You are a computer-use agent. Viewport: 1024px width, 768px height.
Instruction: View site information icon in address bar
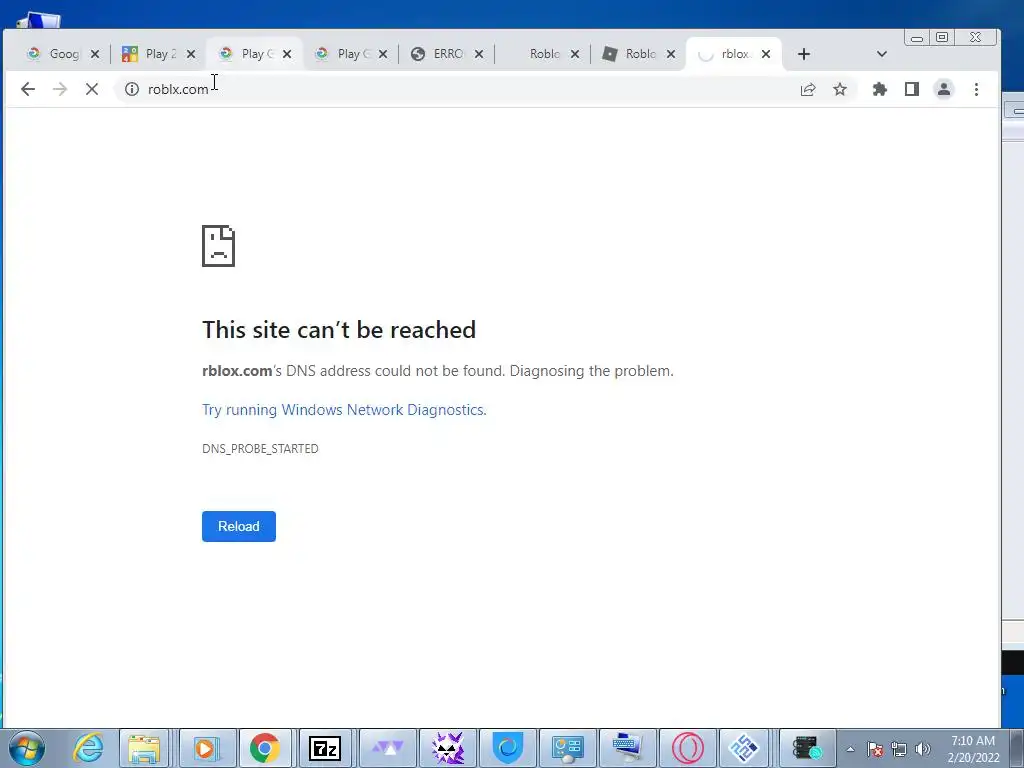132,89
